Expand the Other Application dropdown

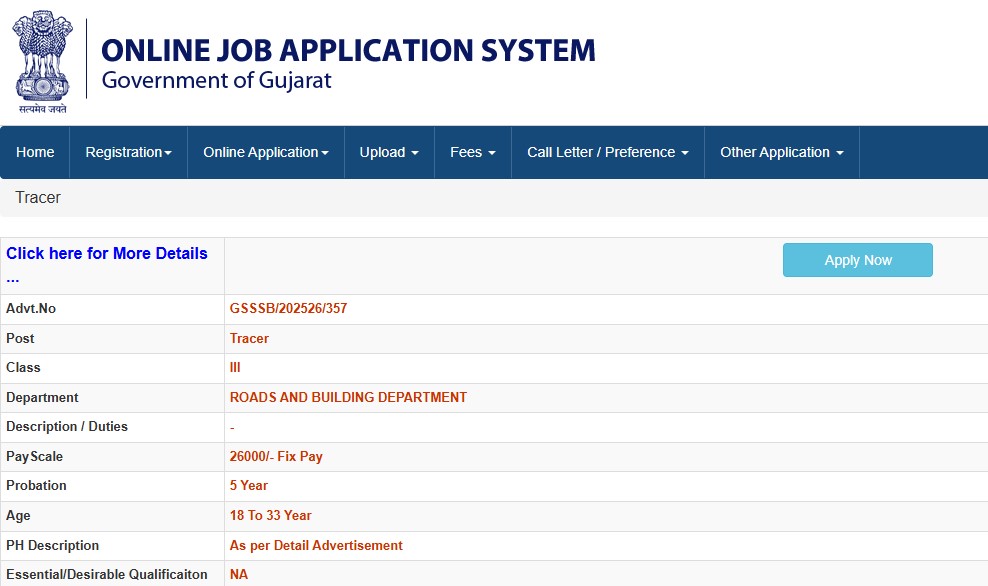tap(781, 152)
